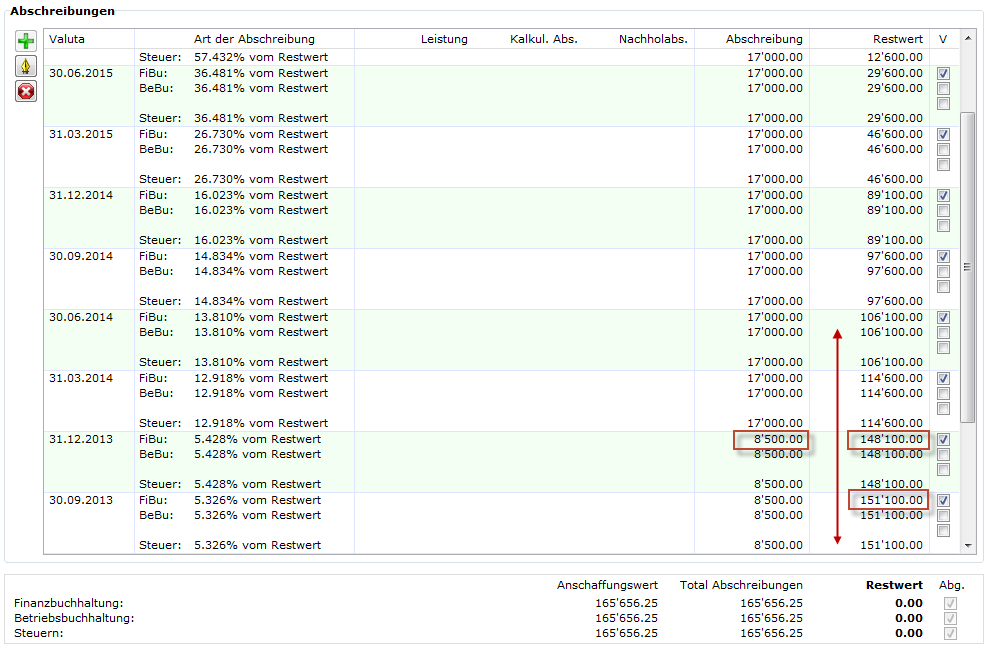Click highlighted 151'100.00 Restwert value
Screen dimensions: 989x649
pyautogui.click(x=889, y=500)
